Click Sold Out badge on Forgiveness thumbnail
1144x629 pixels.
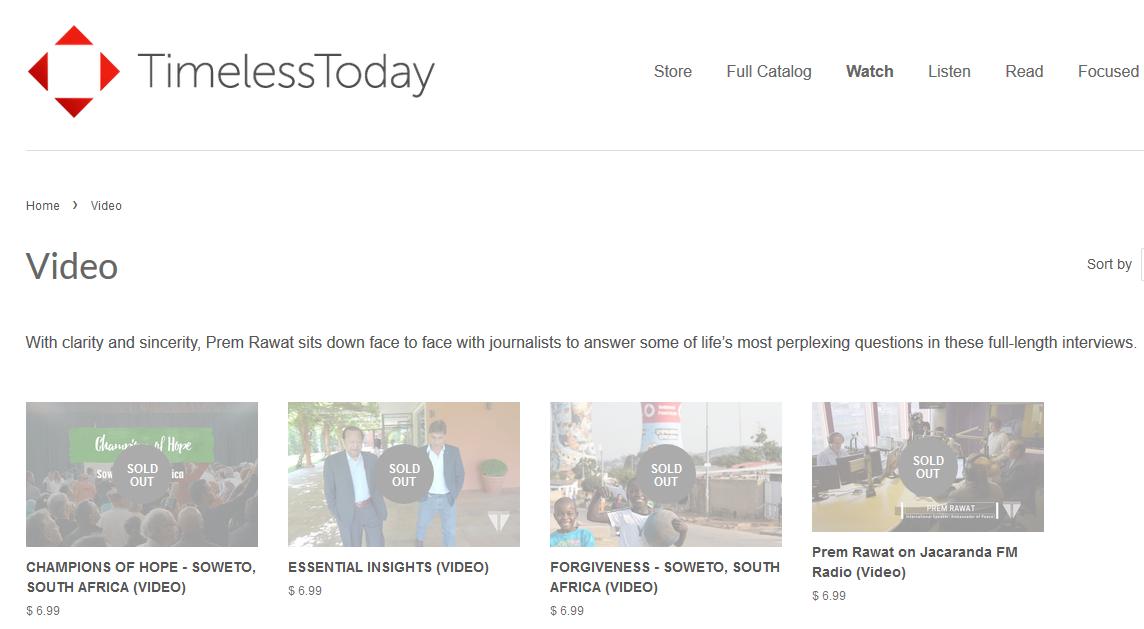(666, 475)
